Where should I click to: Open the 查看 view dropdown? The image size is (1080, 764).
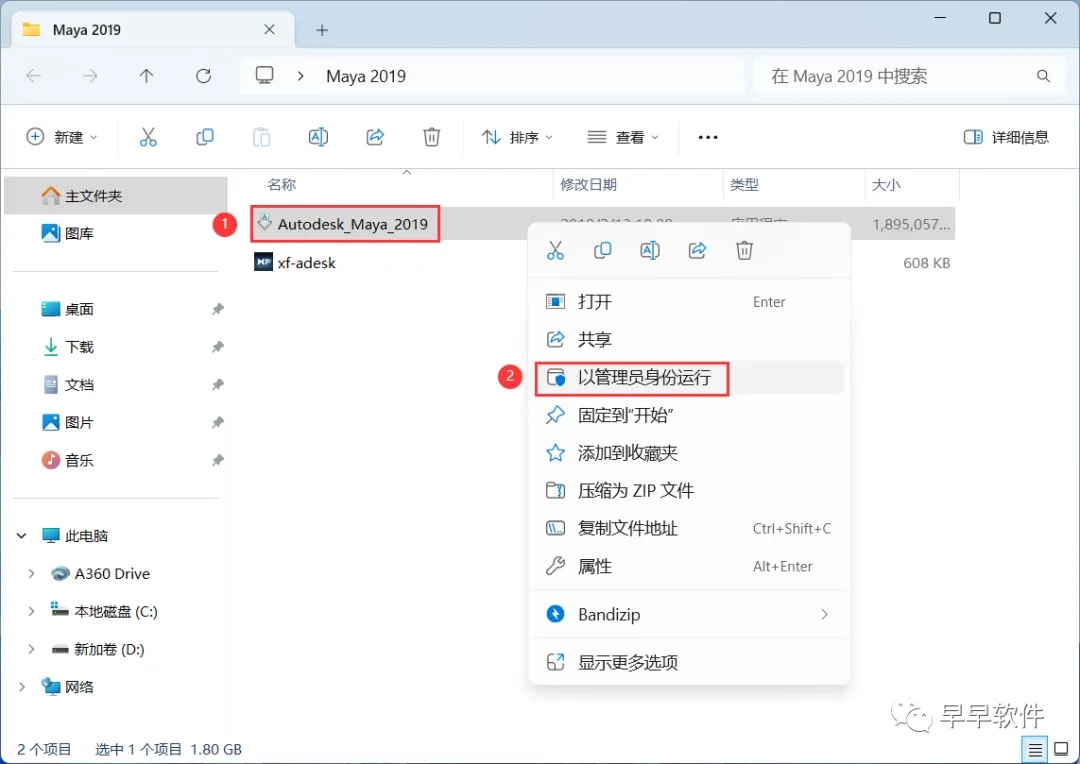(623, 137)
